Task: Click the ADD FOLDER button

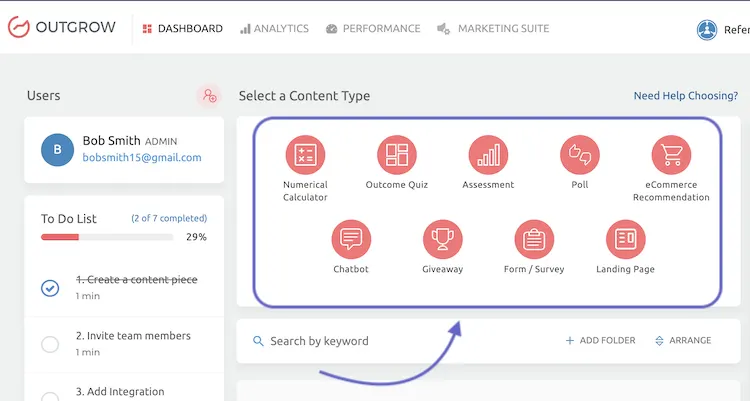Action: (601, 341)
